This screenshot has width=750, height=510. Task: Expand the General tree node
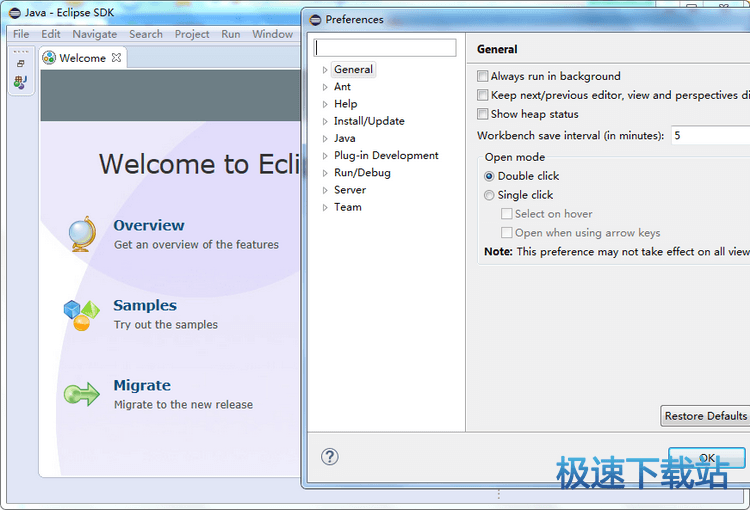pyautogui.click(x=325, y=70)
